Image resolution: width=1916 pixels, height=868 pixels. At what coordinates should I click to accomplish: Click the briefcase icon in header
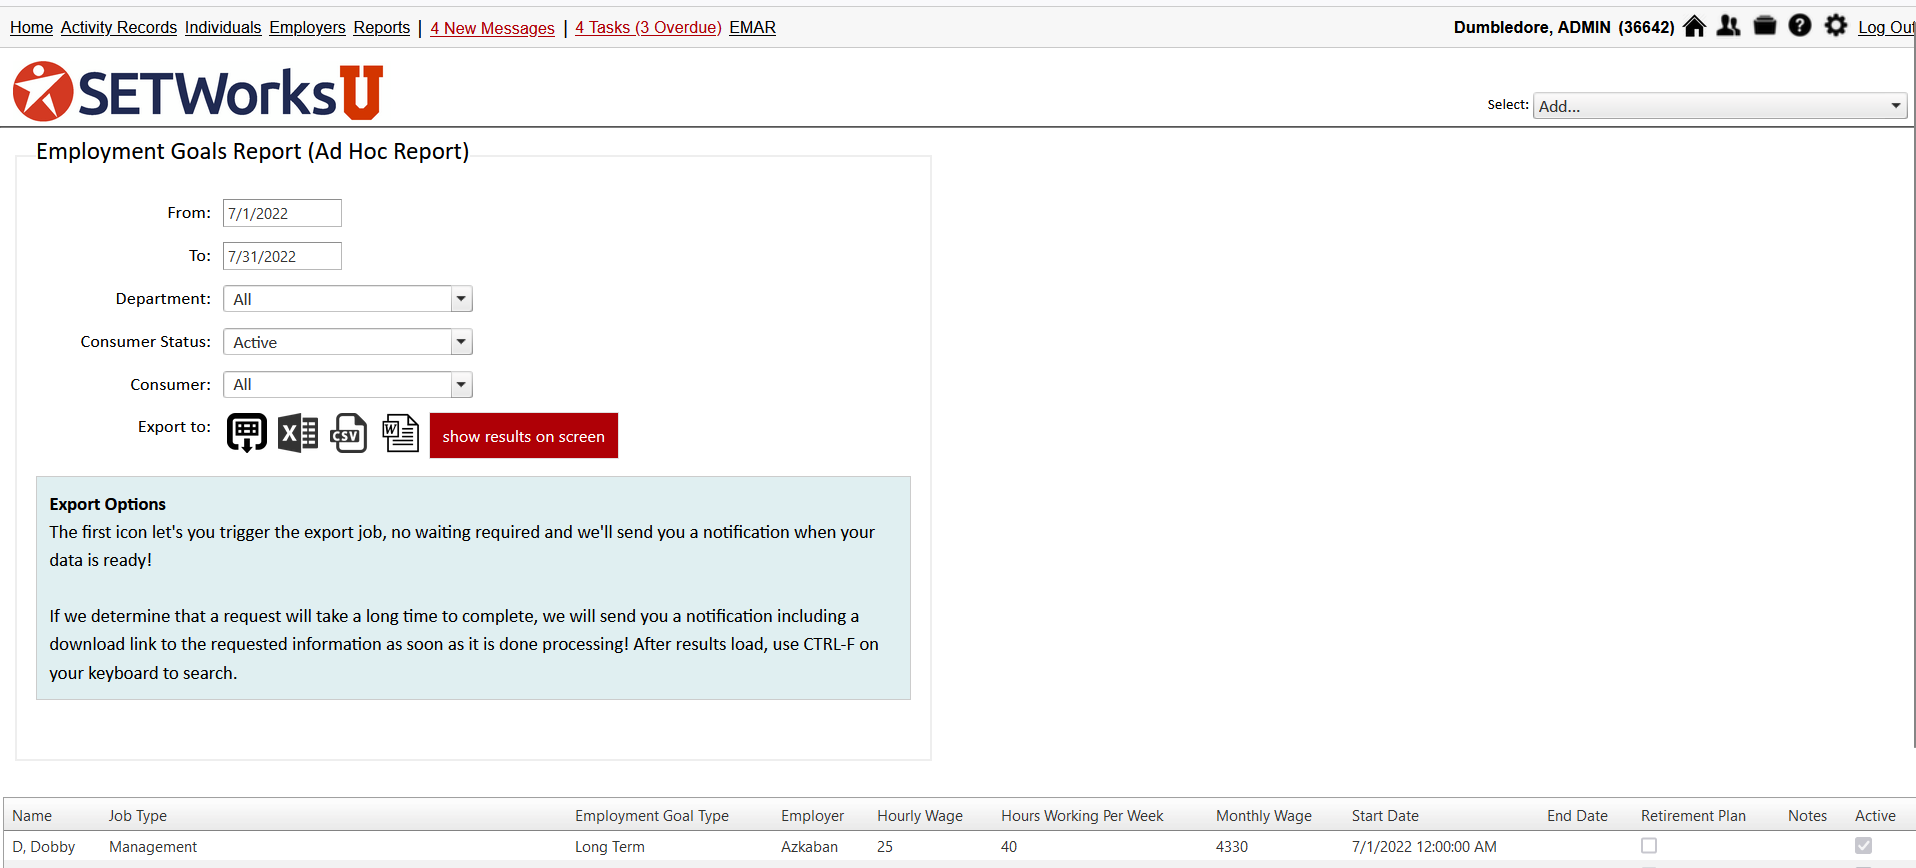pyautogui.click(x=1765, y=26)
